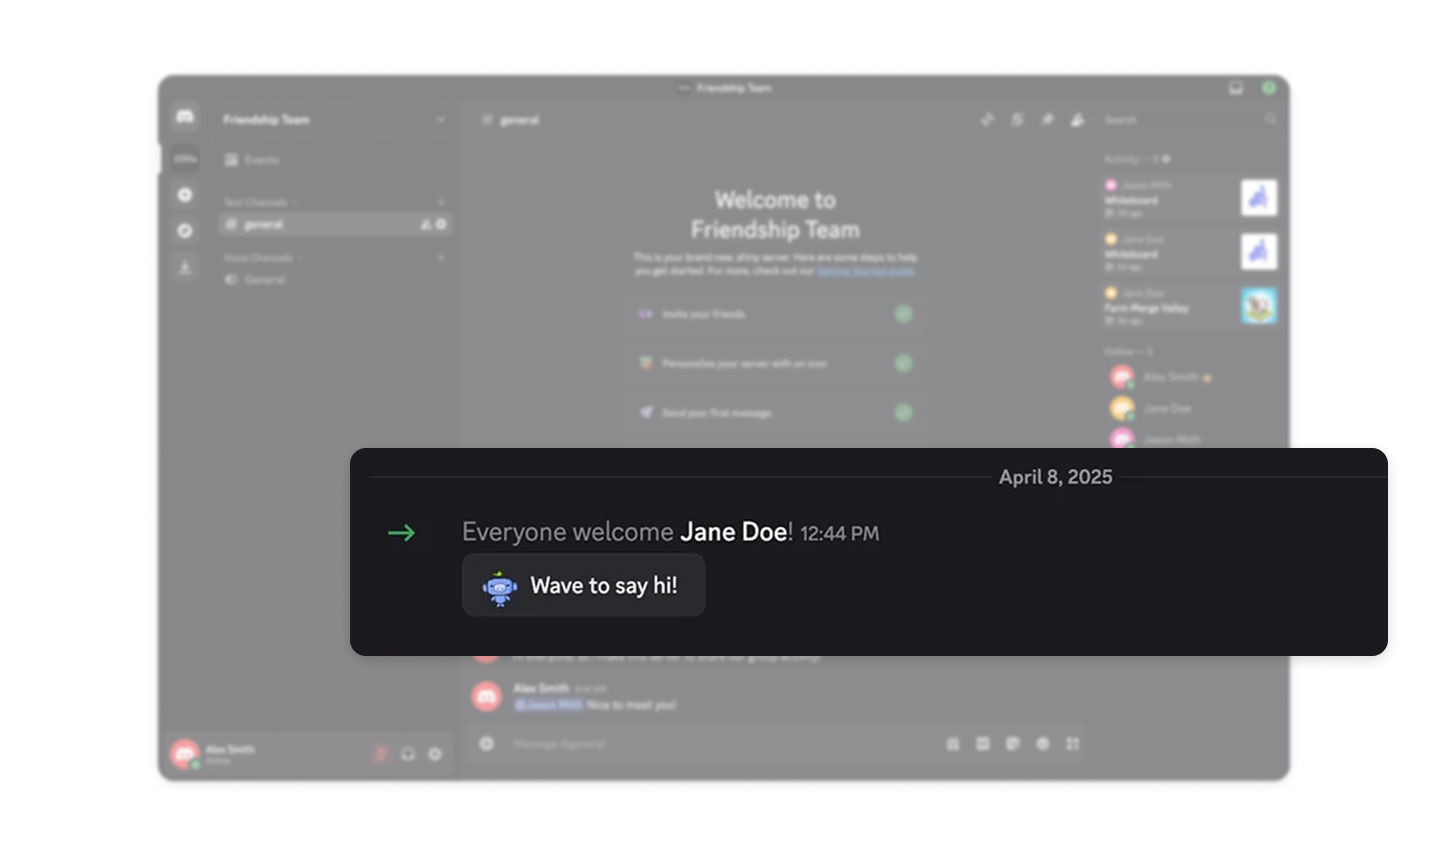Toggle the headphones deafen in user panel
The height and width of the screenshot is (854, 1450).
pyautogui.click(x=408, y=754)
